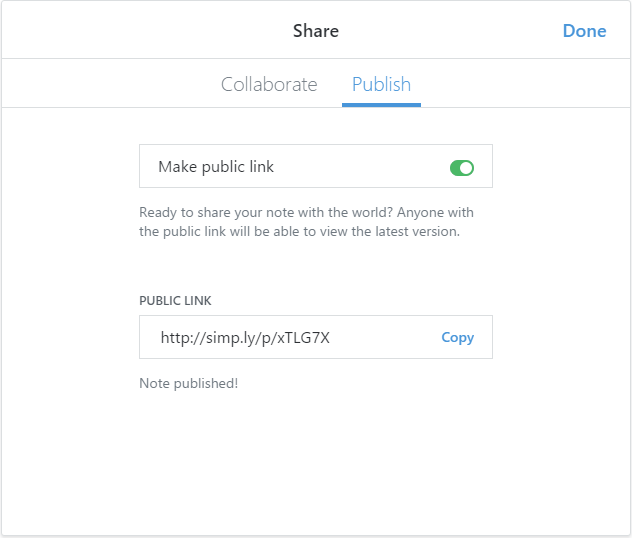Click the Share dialog title
632x538 pixels.
click(x=315, y=31)
